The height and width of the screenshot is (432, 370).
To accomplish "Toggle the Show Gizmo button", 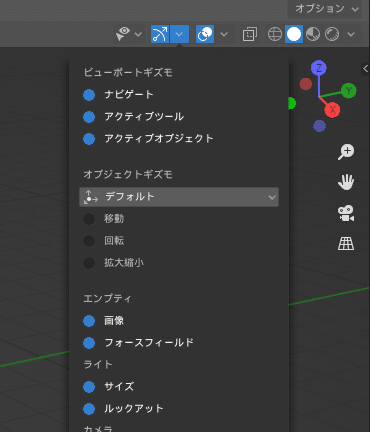I will [160, 34].
